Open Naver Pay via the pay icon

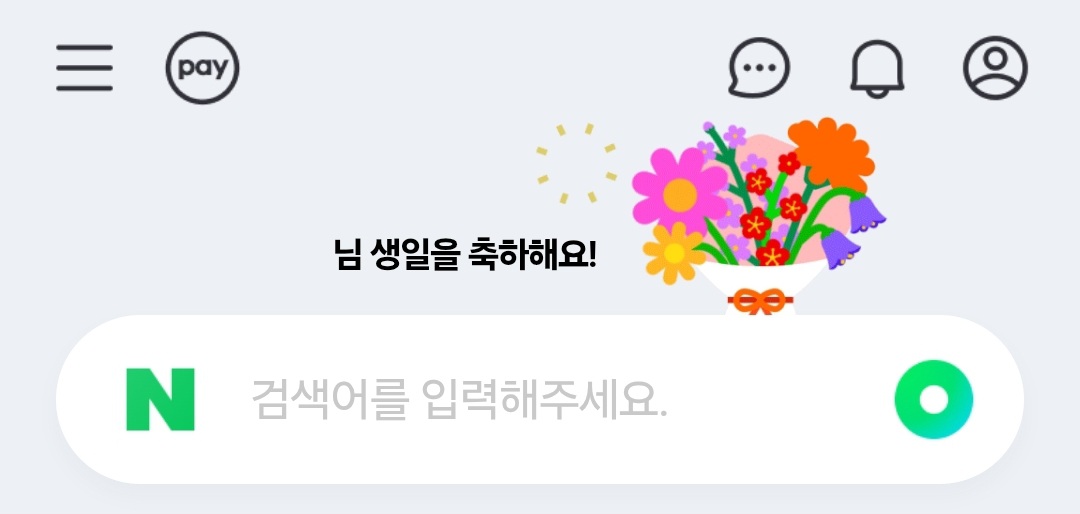click(x=202, y=68)
